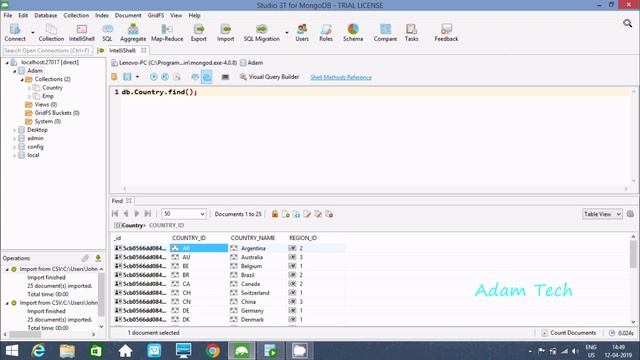The width and height of the screenshot is (640, 360).
Task: Click the Count Documents button
Action: click(568, 333)
